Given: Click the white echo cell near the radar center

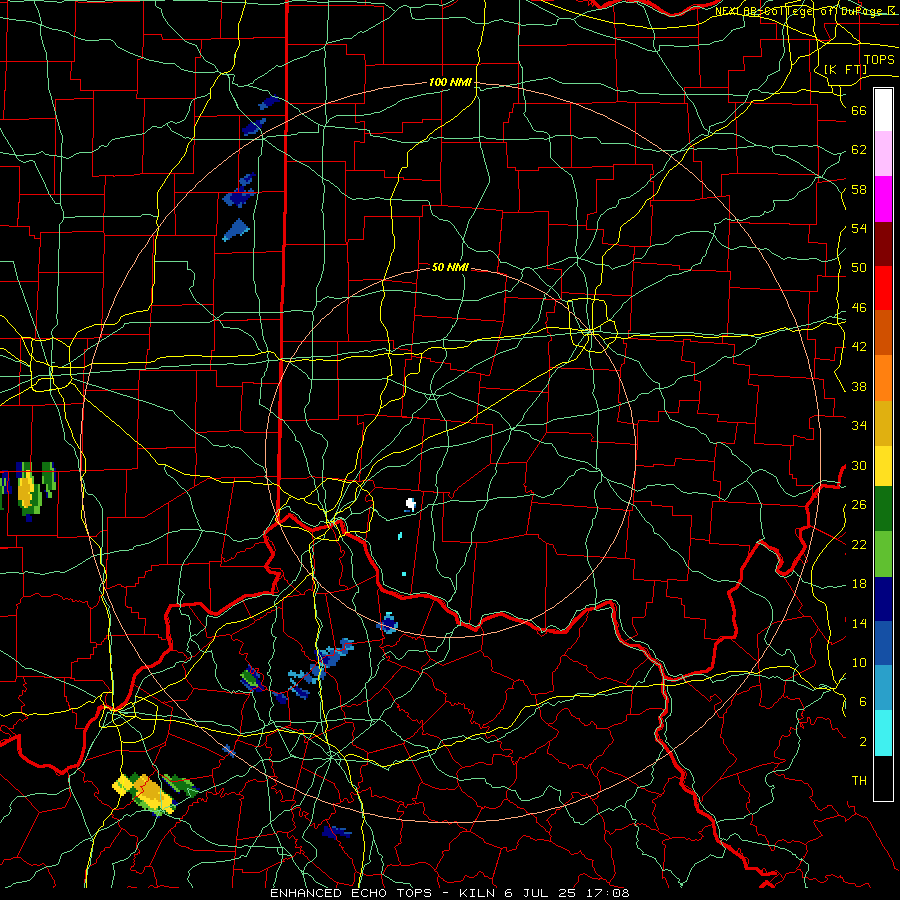Looking at the screenshot, I should (411, 505).
